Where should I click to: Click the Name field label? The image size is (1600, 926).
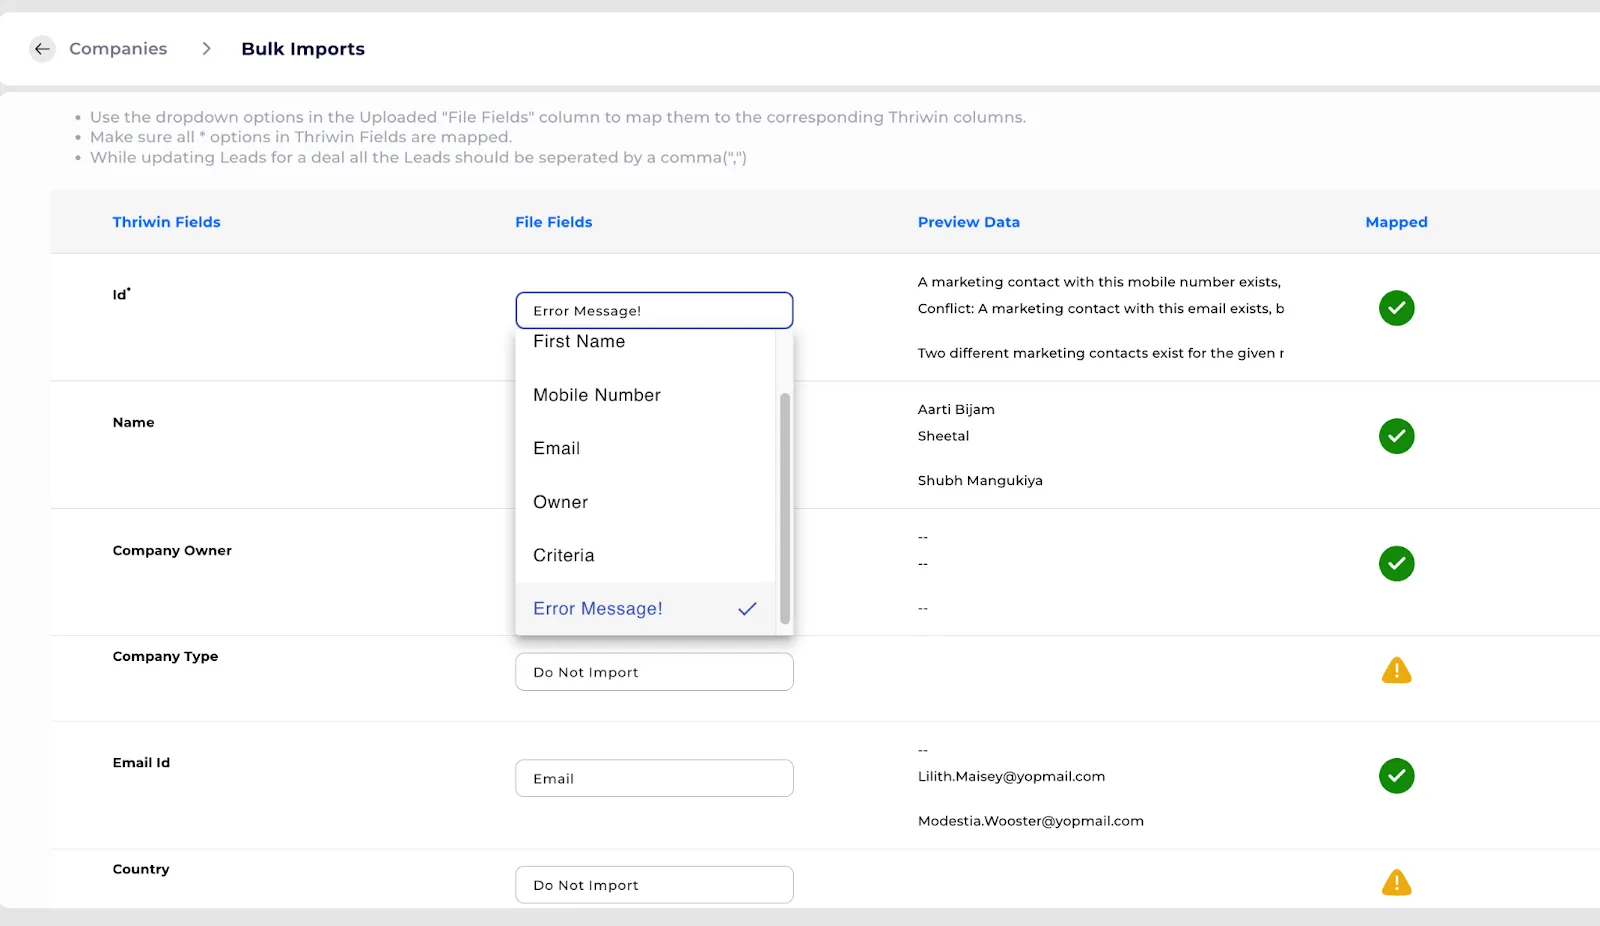pyautogui.click(x=133, y=422)
